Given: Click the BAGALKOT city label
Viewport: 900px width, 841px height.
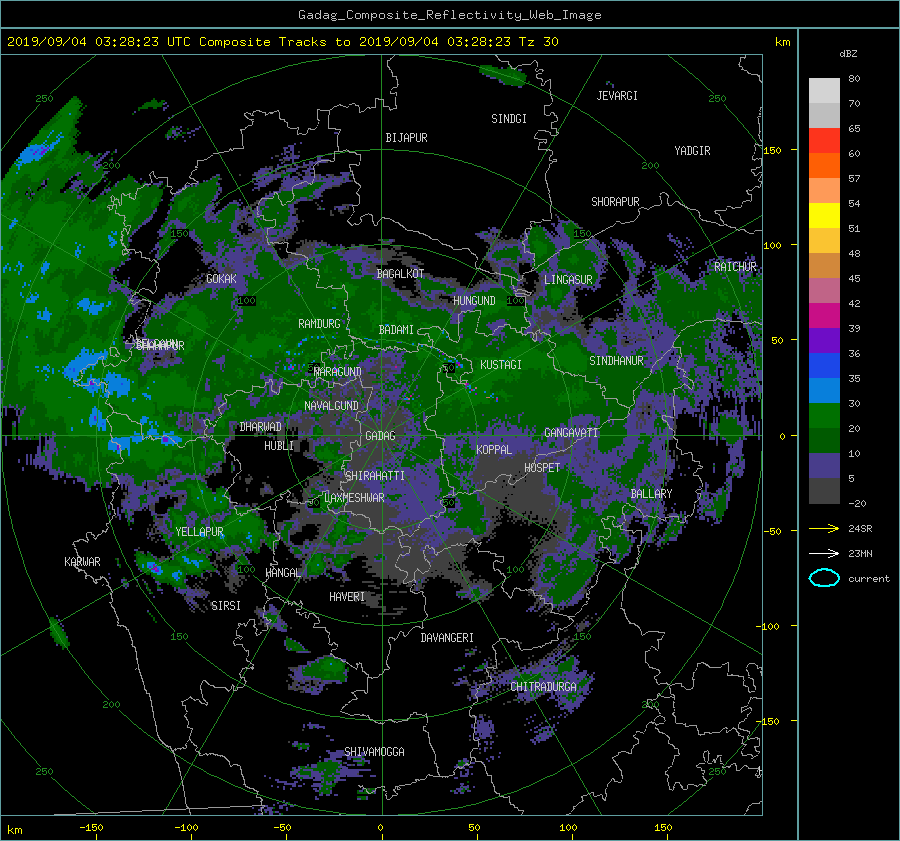Looking at the screenshot, I should pos(400,274).
